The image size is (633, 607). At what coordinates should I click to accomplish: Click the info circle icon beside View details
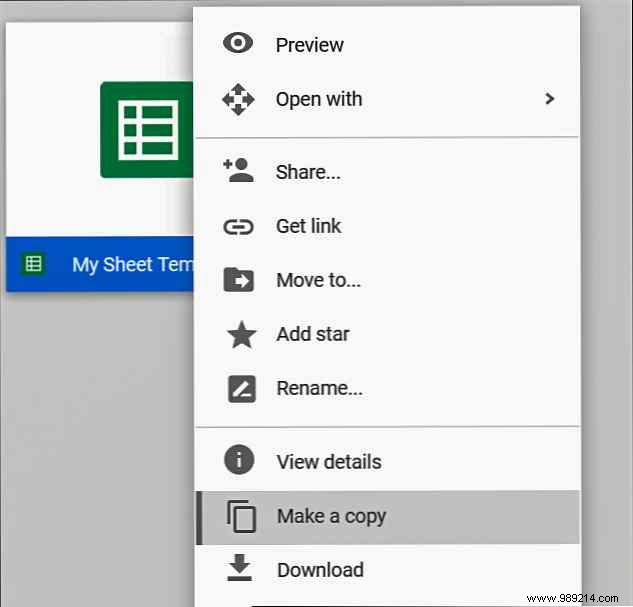point(239,460)
